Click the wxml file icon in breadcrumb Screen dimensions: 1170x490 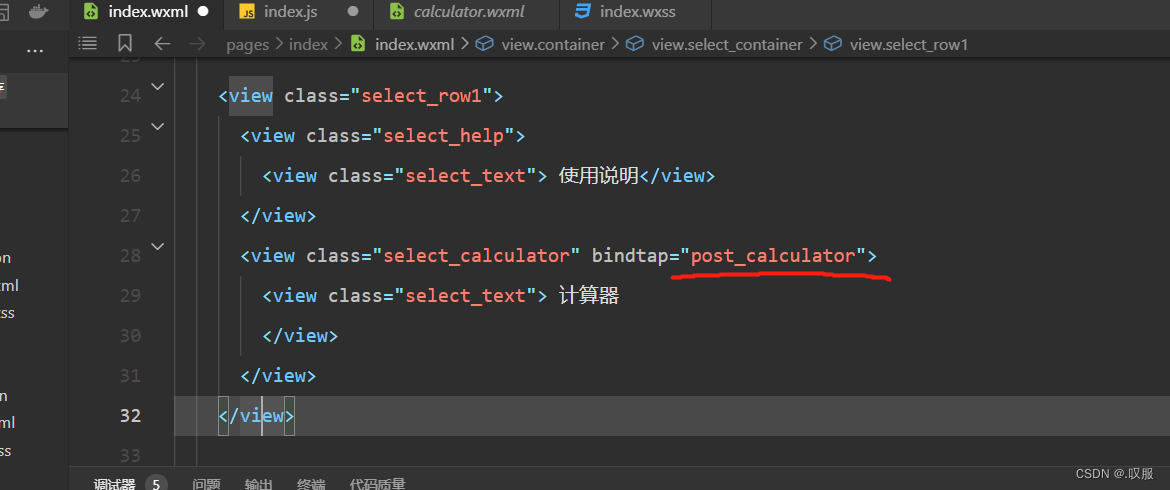click(358, 44)
